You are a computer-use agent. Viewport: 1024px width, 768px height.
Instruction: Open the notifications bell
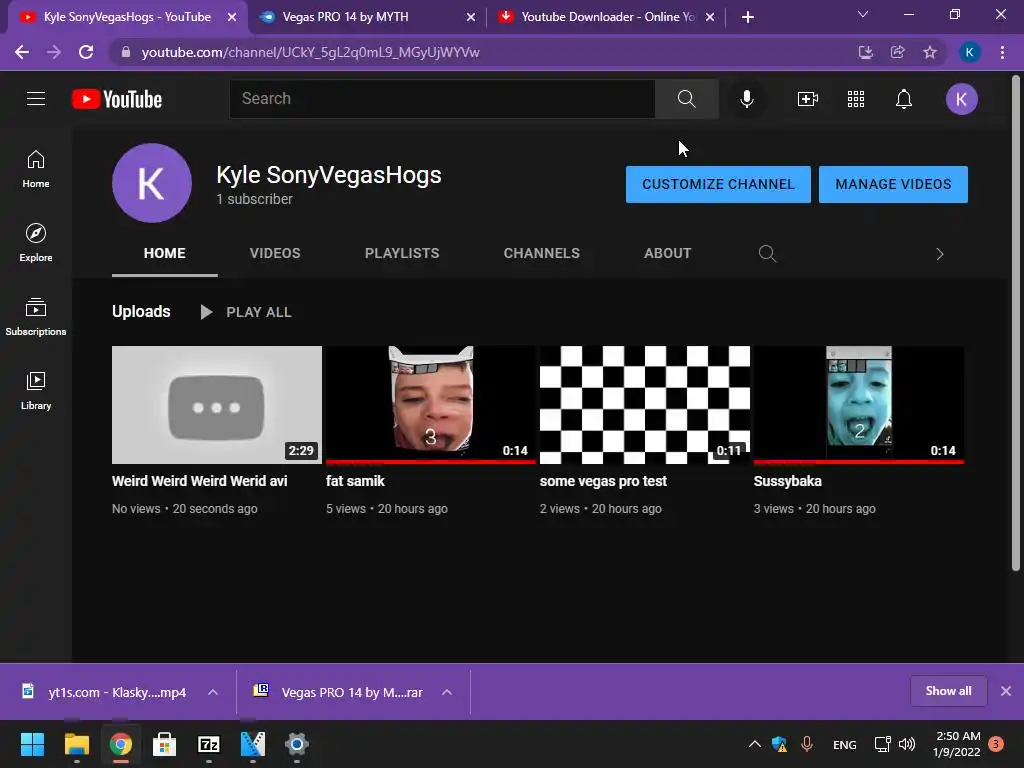click(x=904, y=99)
